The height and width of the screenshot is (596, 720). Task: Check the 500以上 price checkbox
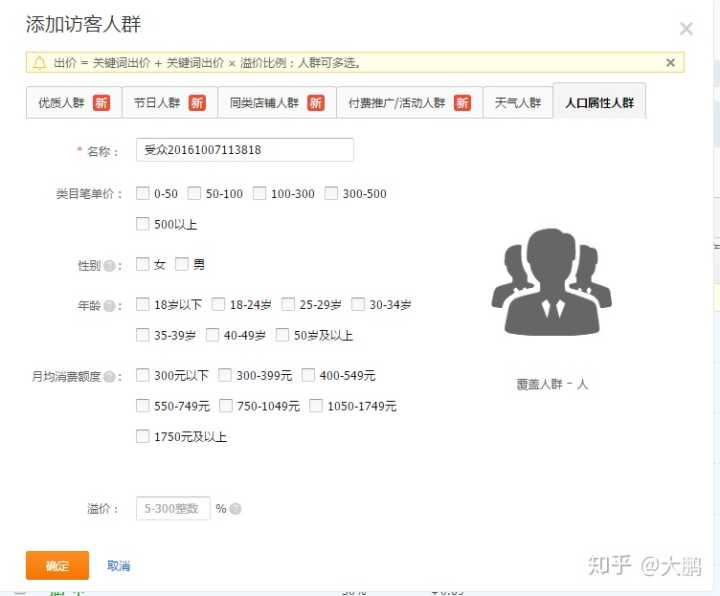pos(143,224)
